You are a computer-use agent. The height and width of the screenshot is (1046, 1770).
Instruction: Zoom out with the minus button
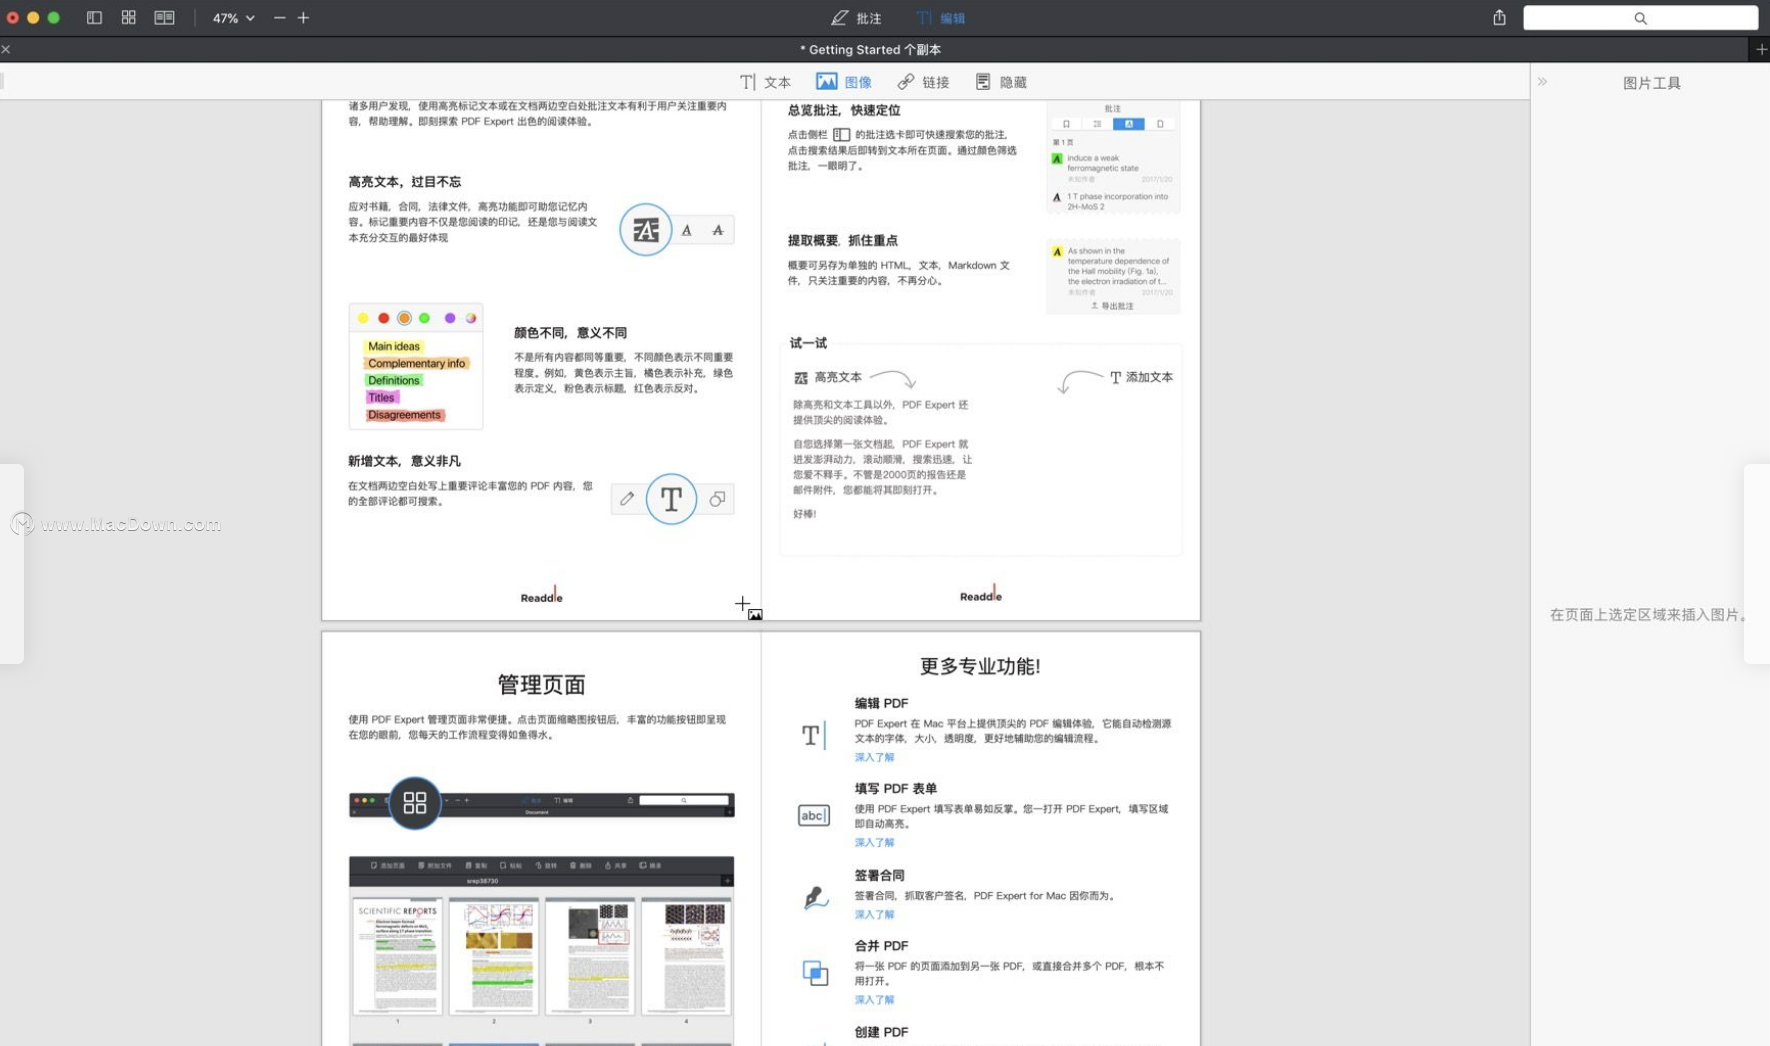coord(279,18)
